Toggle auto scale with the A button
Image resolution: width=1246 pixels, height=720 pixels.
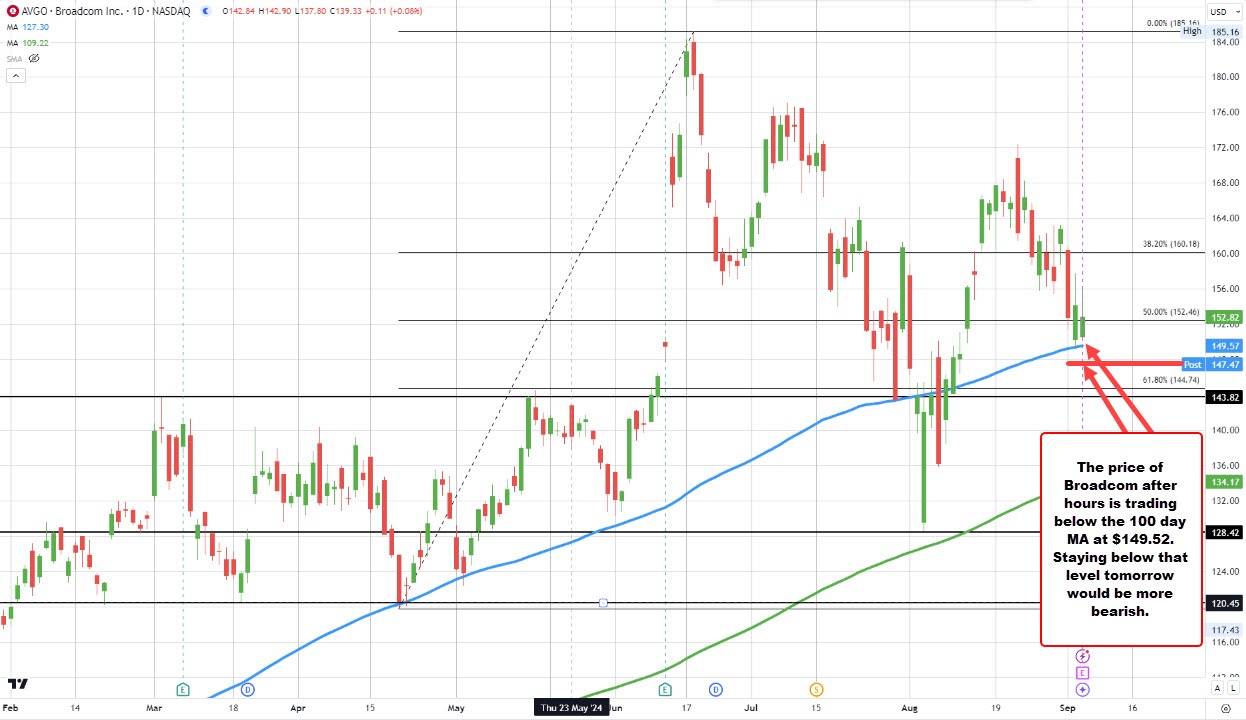pos(1216,688)
